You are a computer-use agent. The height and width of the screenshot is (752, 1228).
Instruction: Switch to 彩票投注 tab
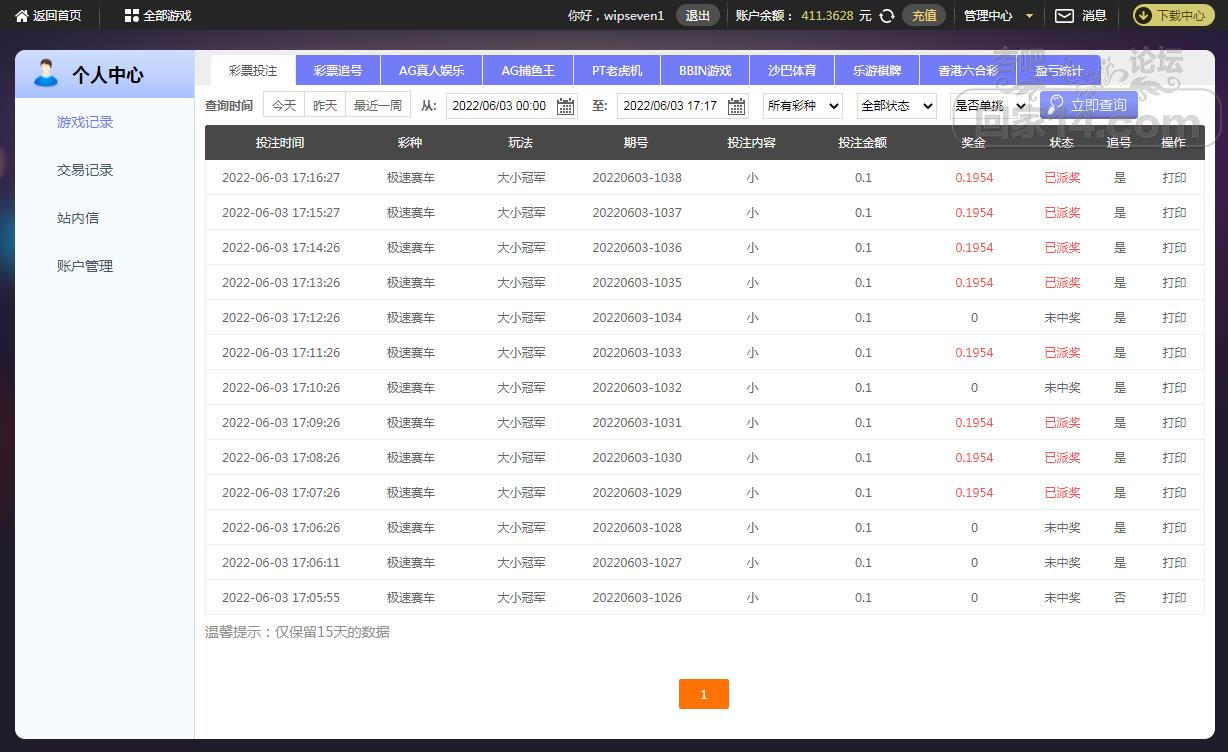pyautogui.click(x=253, y=71)
